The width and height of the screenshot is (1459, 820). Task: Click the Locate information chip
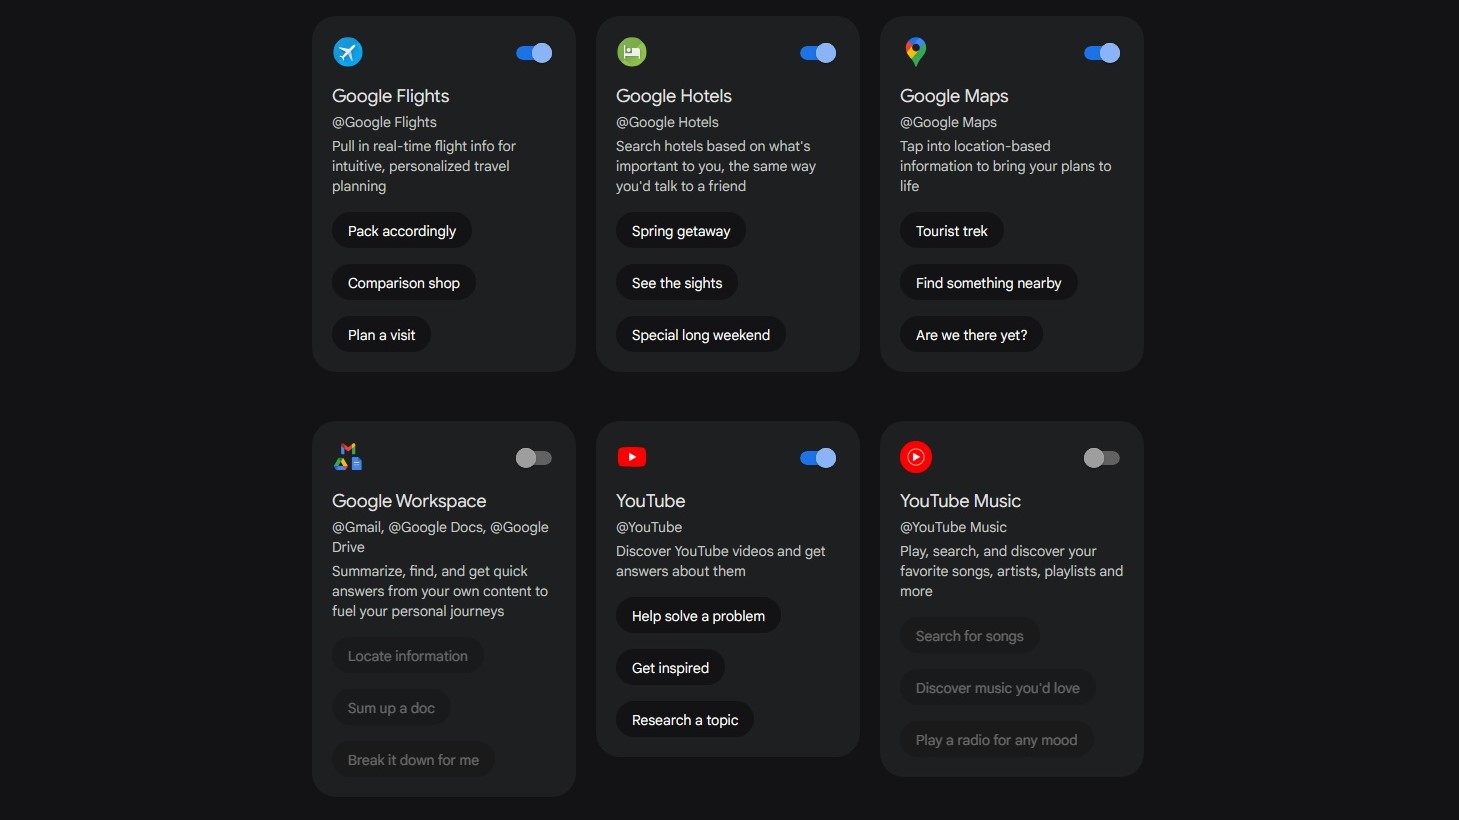point(408,656)
